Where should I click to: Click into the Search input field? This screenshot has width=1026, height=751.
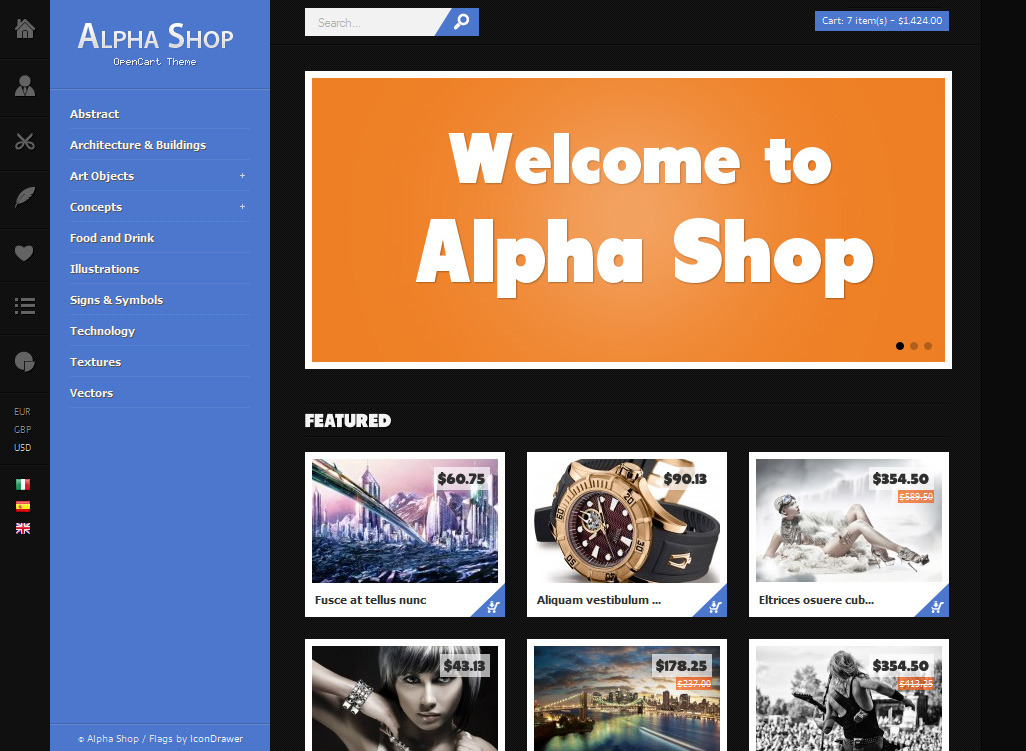(x=375, y=22)
